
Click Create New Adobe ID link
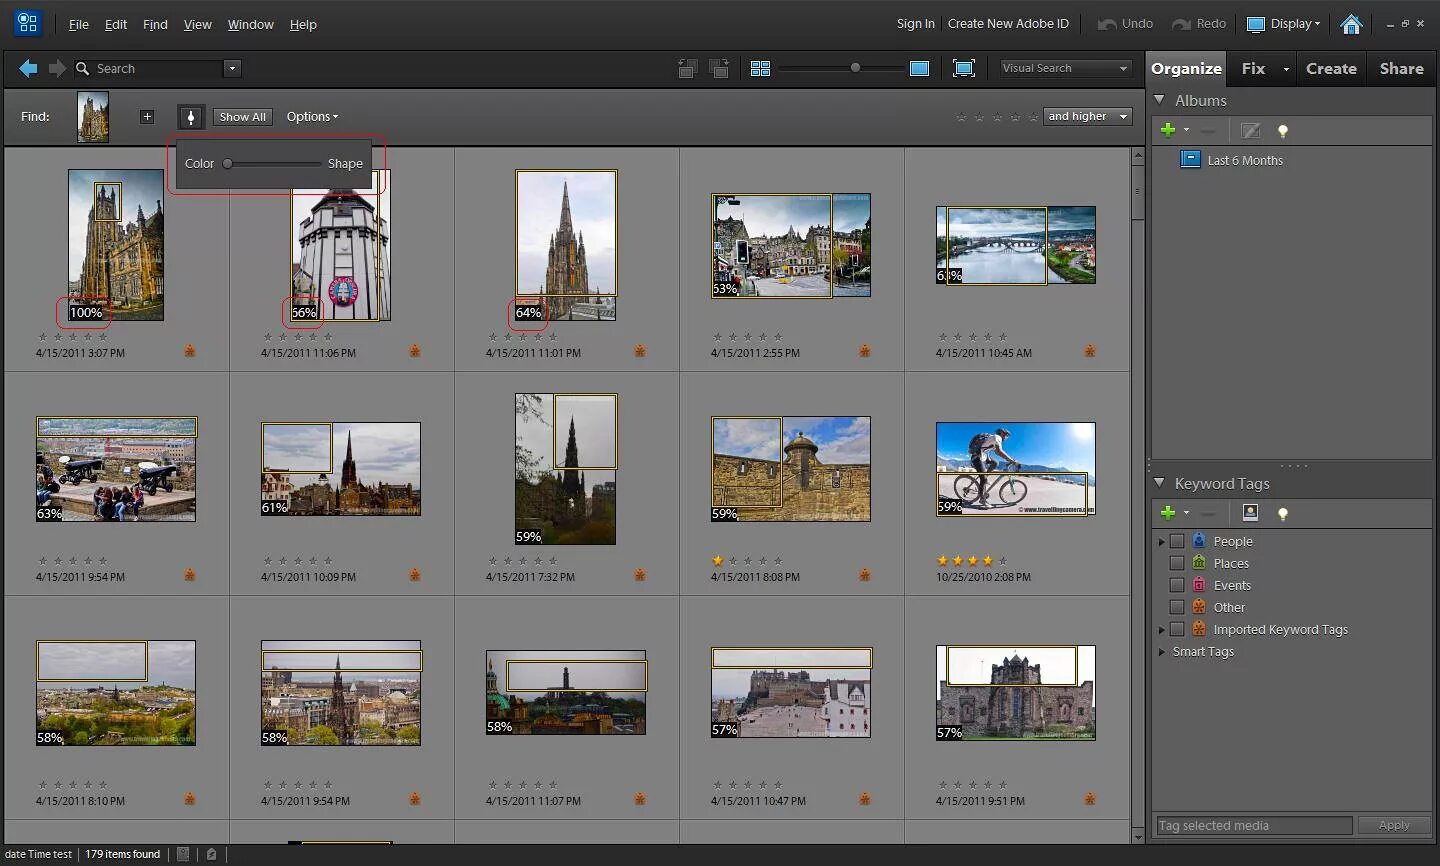pos(1008,24)
